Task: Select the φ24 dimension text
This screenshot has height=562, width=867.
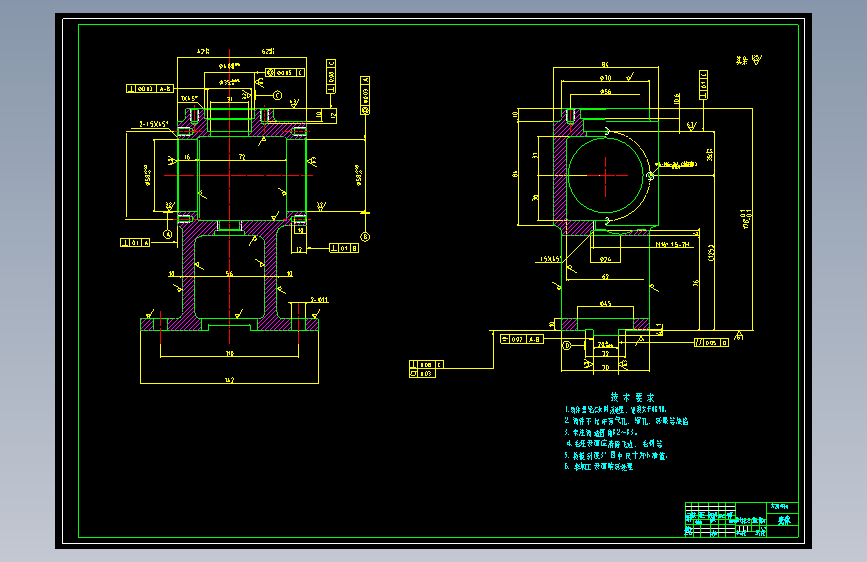Action: [605, 259]
